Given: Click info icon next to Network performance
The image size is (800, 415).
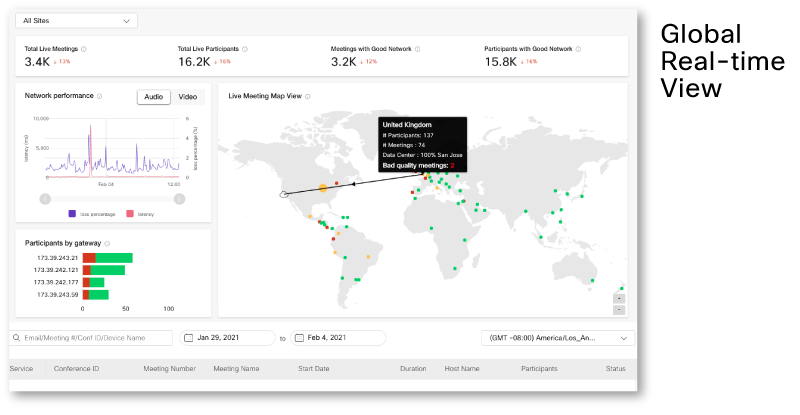Looking at the screenshot, I should pos(99,96).
